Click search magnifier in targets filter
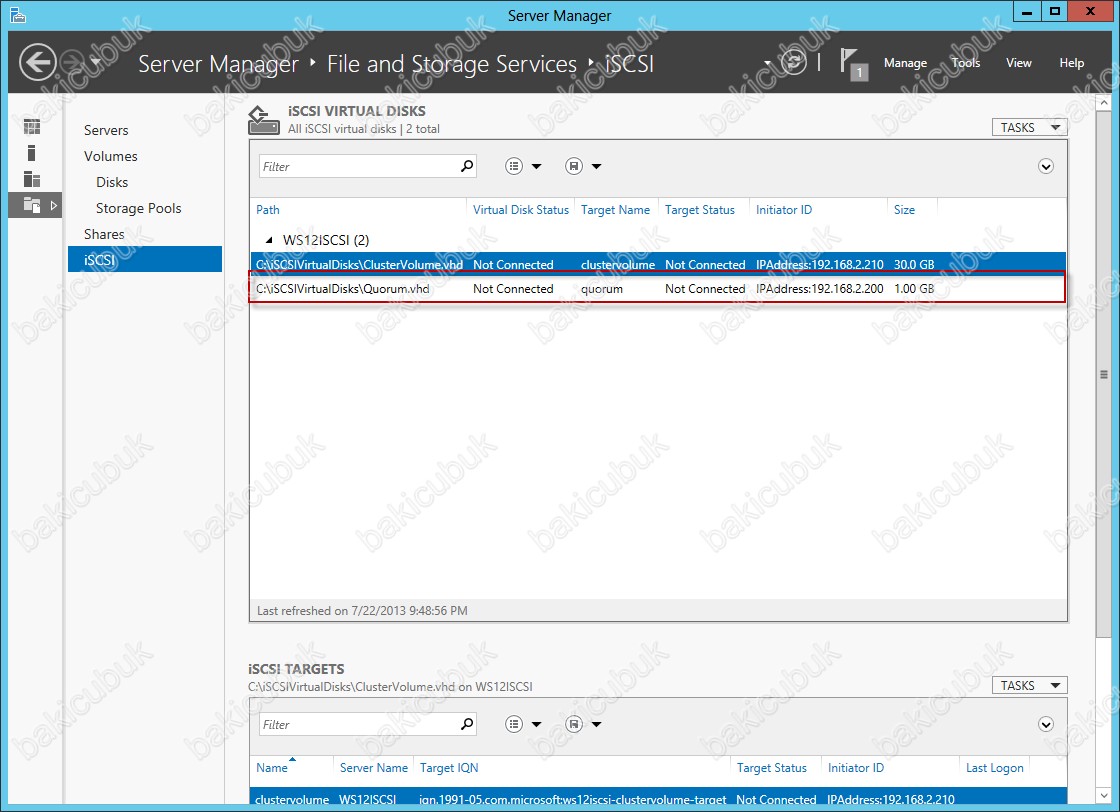Image resolution: width=1120 pixels, height=812 pixels. (x=467, y=724)
